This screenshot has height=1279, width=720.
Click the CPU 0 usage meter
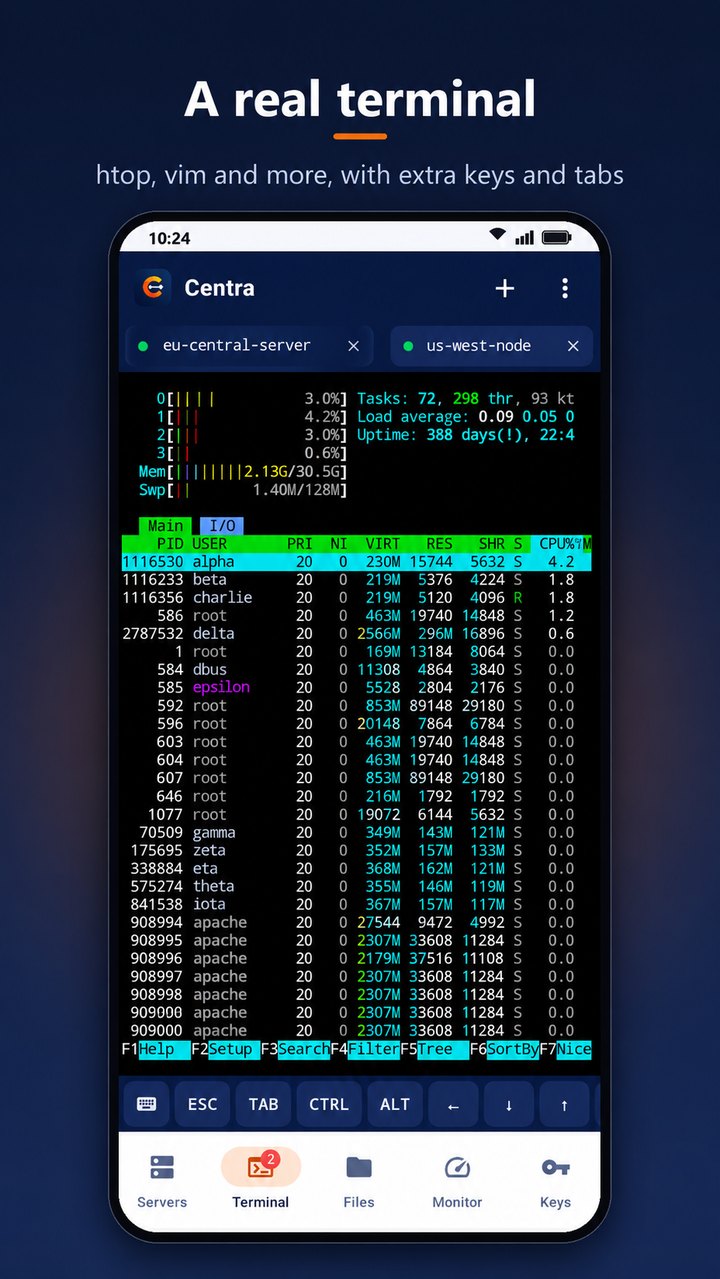[252, 399]
